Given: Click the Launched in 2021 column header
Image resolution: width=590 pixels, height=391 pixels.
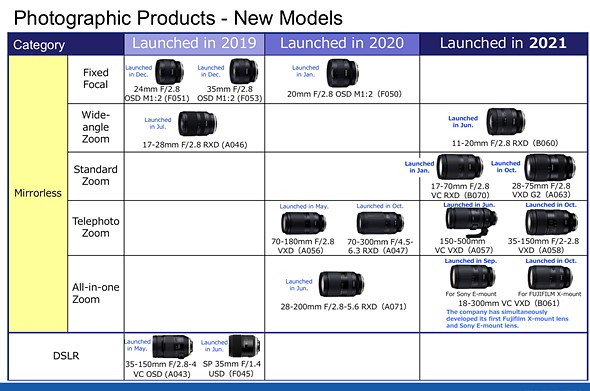Looking at the screenshot, I should (x=503, y=44).
